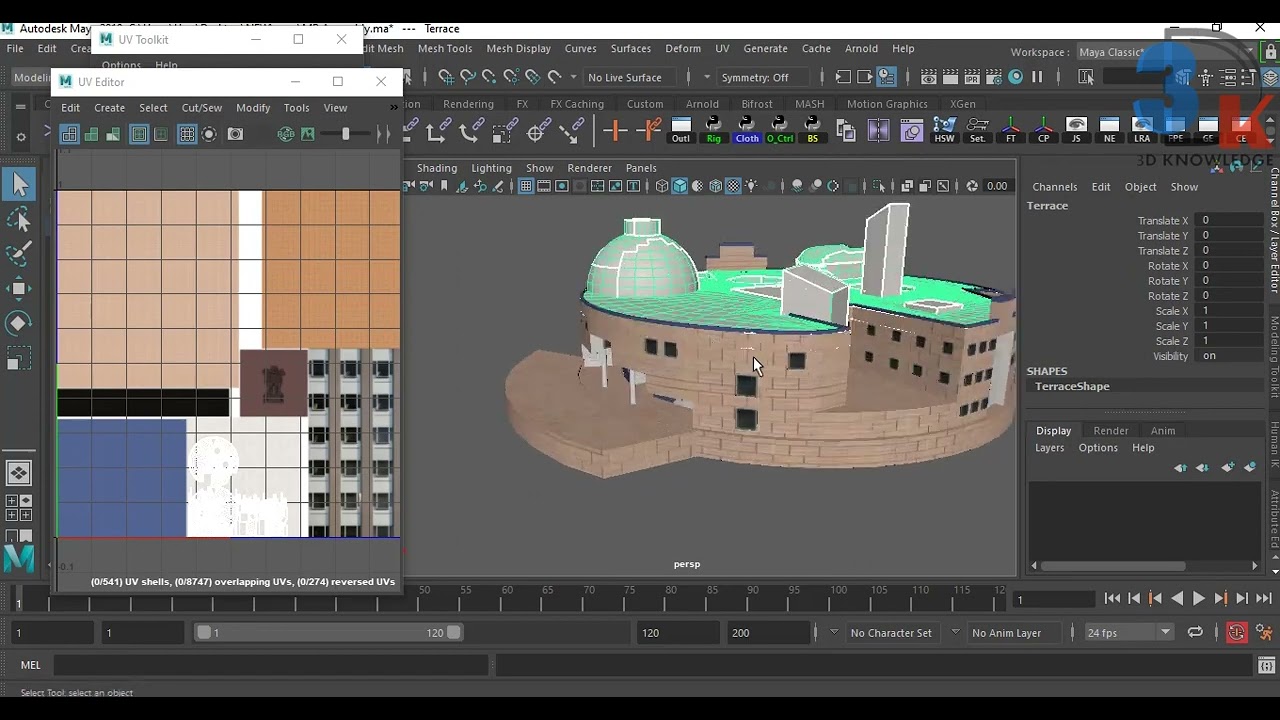Open the Cut/Sew menu in UV Editor

pos(202,108)
